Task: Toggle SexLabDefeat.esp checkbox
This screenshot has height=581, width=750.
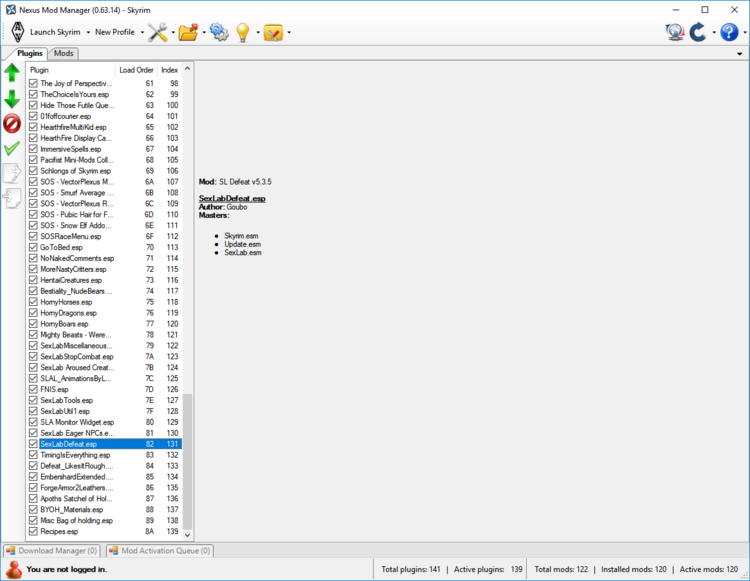Action: (33, 444)
